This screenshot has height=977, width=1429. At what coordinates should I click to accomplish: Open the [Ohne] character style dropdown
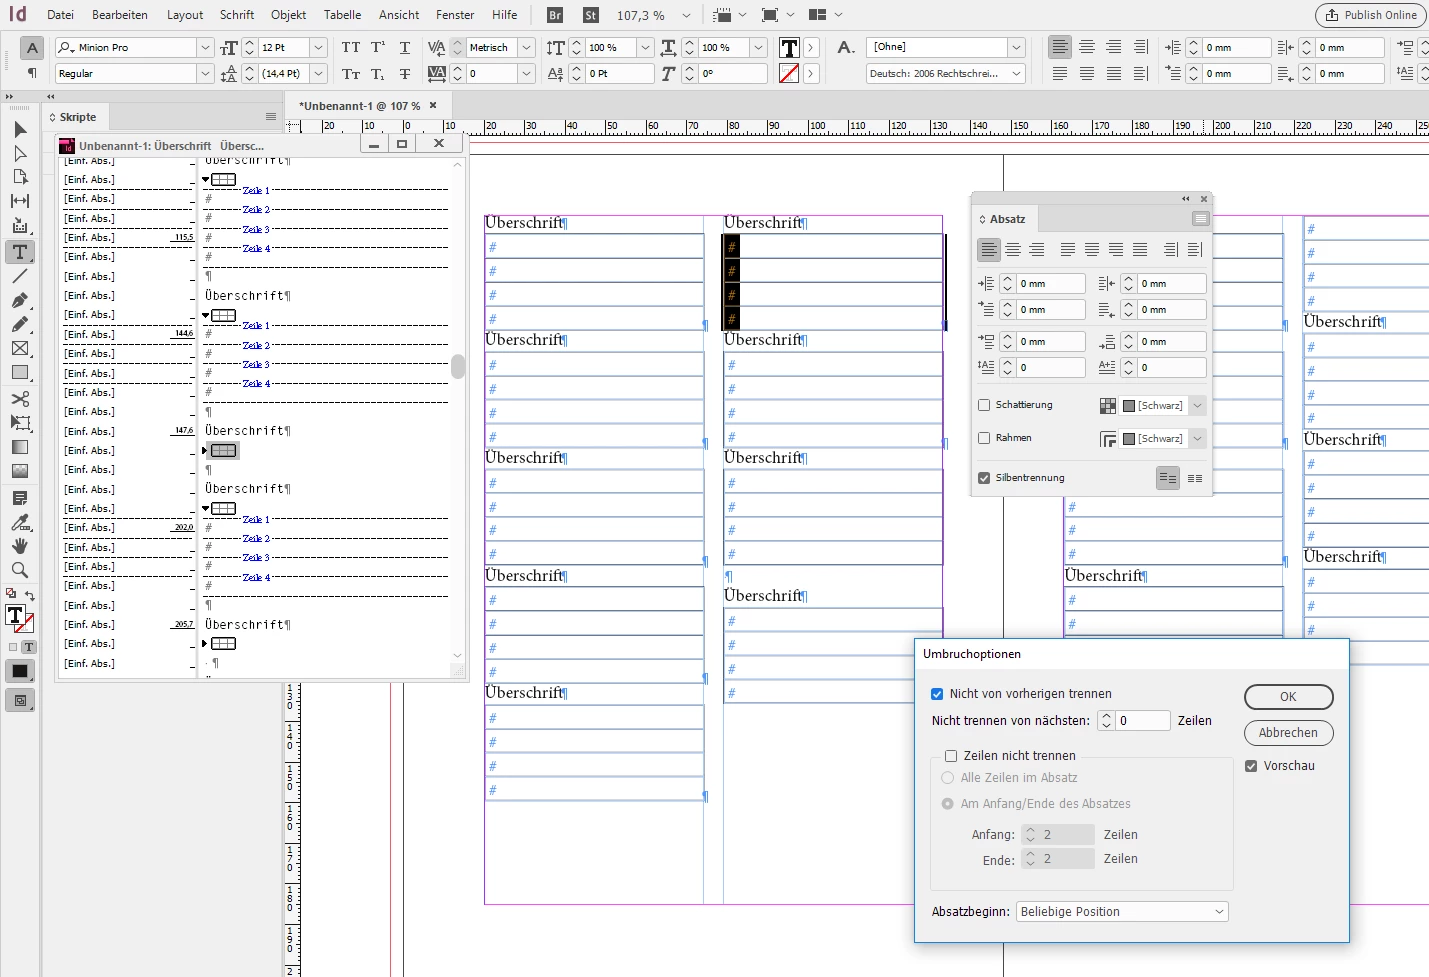(x=1017, y=47)
